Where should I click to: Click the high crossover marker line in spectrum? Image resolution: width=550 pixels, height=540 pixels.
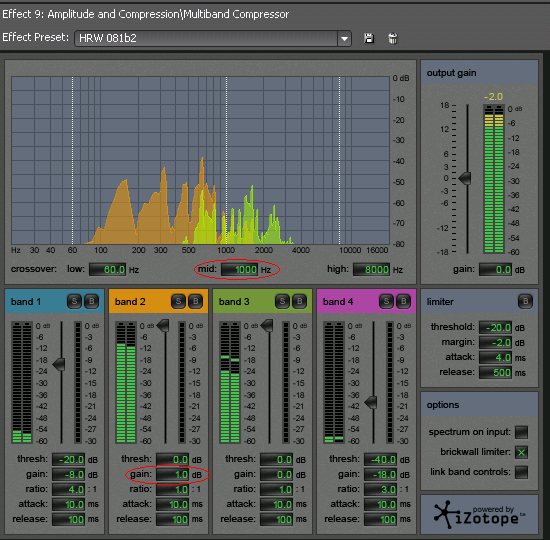[x=340, y=160]
